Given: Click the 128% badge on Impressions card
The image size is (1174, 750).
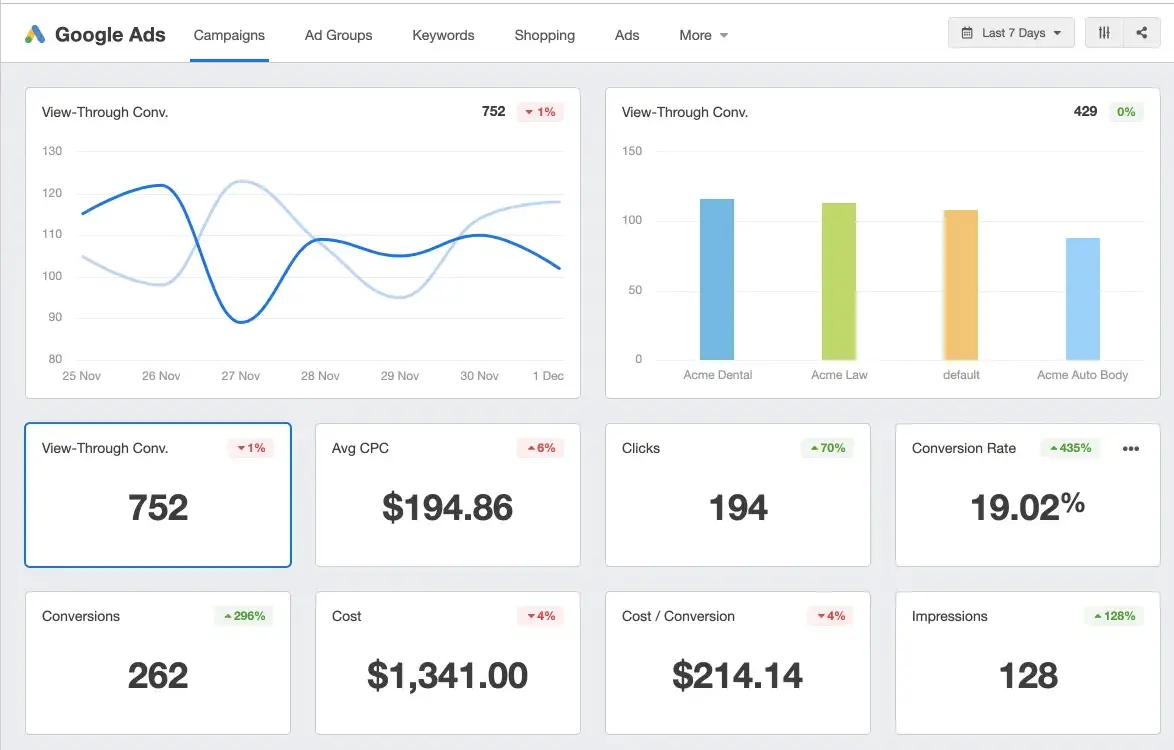Looking at the screenshot, I should pos(1114,616).
